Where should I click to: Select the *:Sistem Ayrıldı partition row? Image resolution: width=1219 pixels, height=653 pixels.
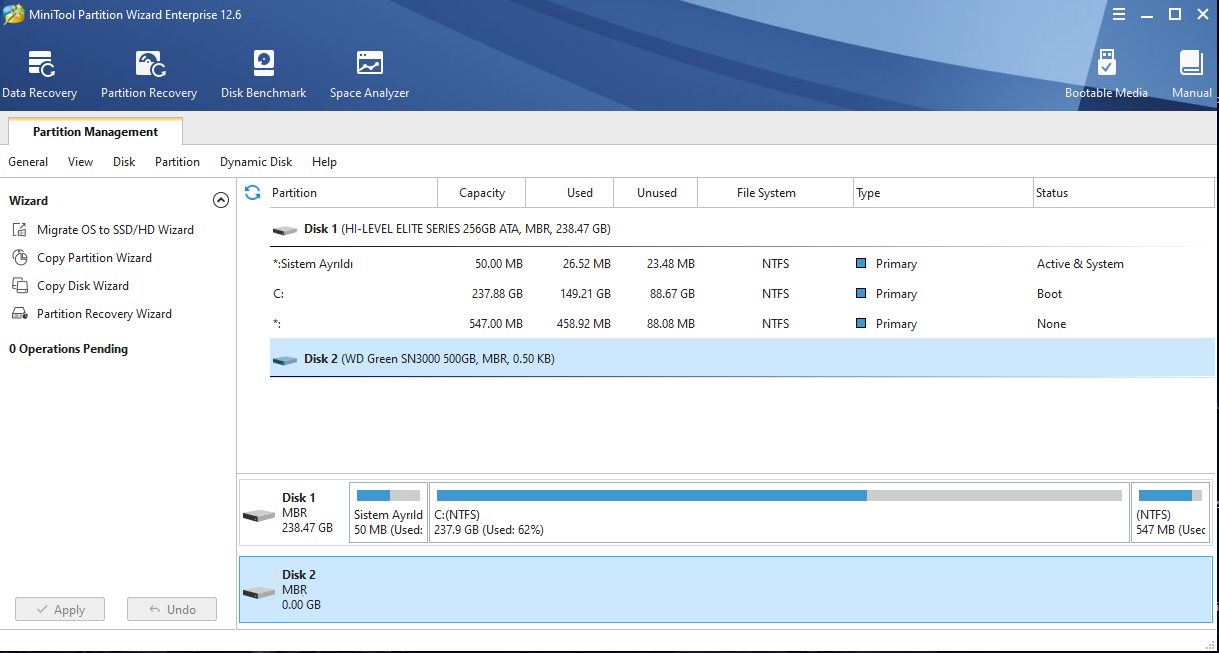pos(742,264)
